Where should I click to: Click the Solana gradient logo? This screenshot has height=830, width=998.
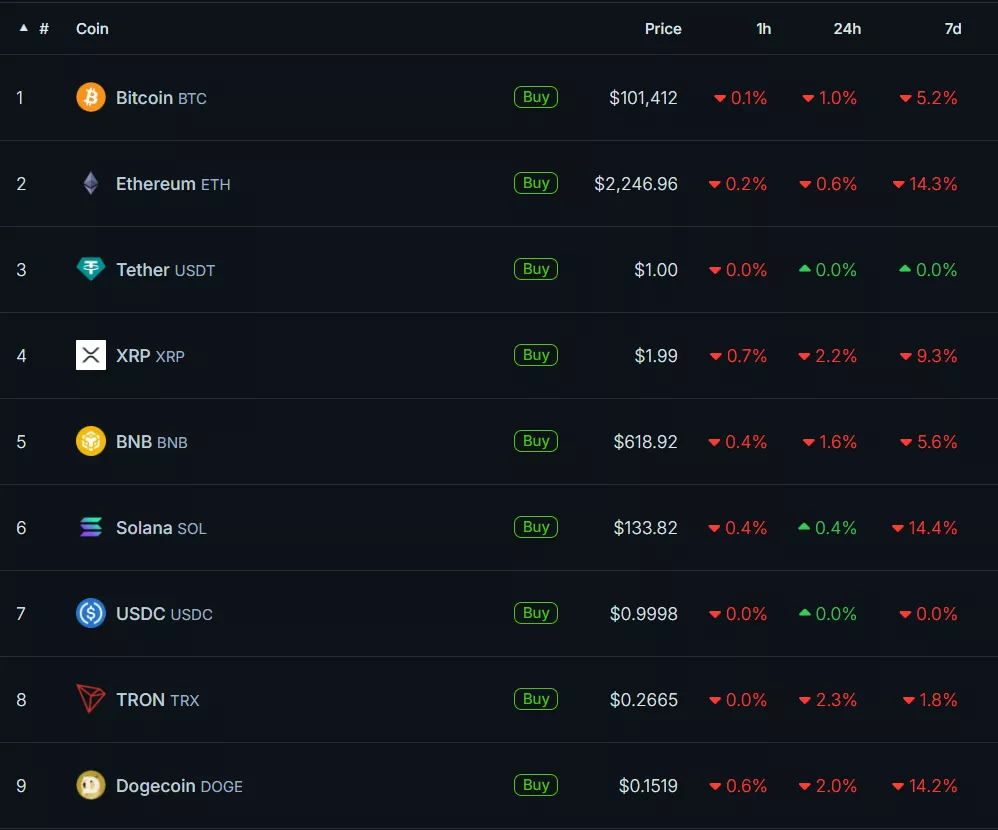pyautogui.click(x=90, y=527)
